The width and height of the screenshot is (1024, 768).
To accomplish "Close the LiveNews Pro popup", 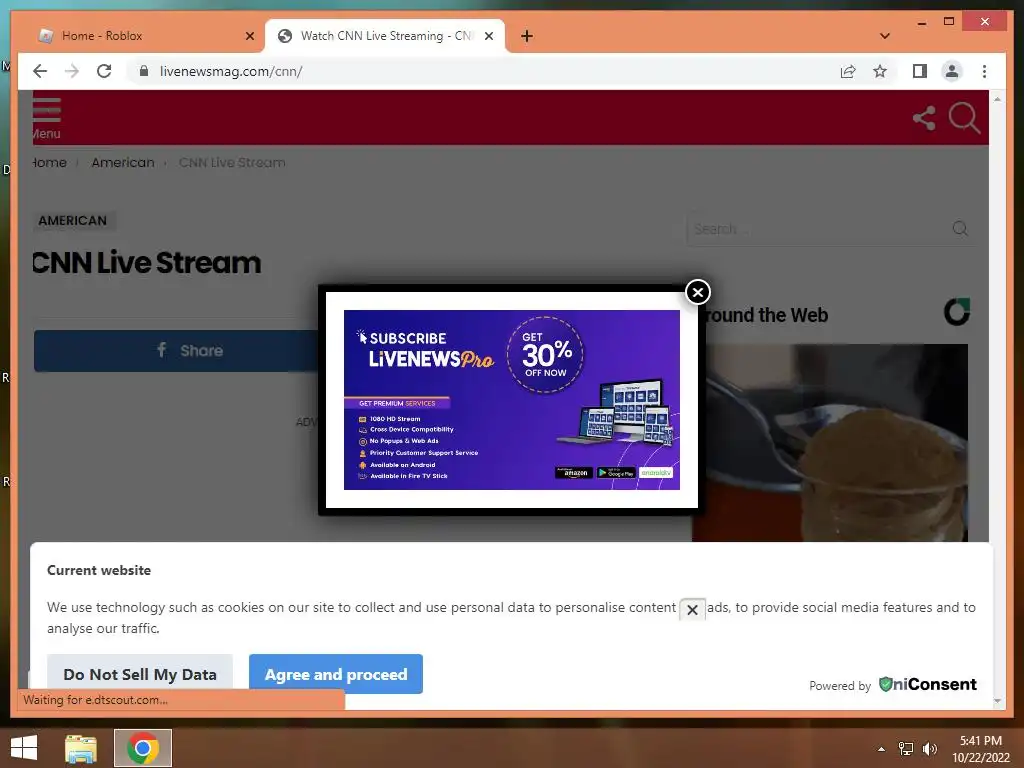I will 697,293.
